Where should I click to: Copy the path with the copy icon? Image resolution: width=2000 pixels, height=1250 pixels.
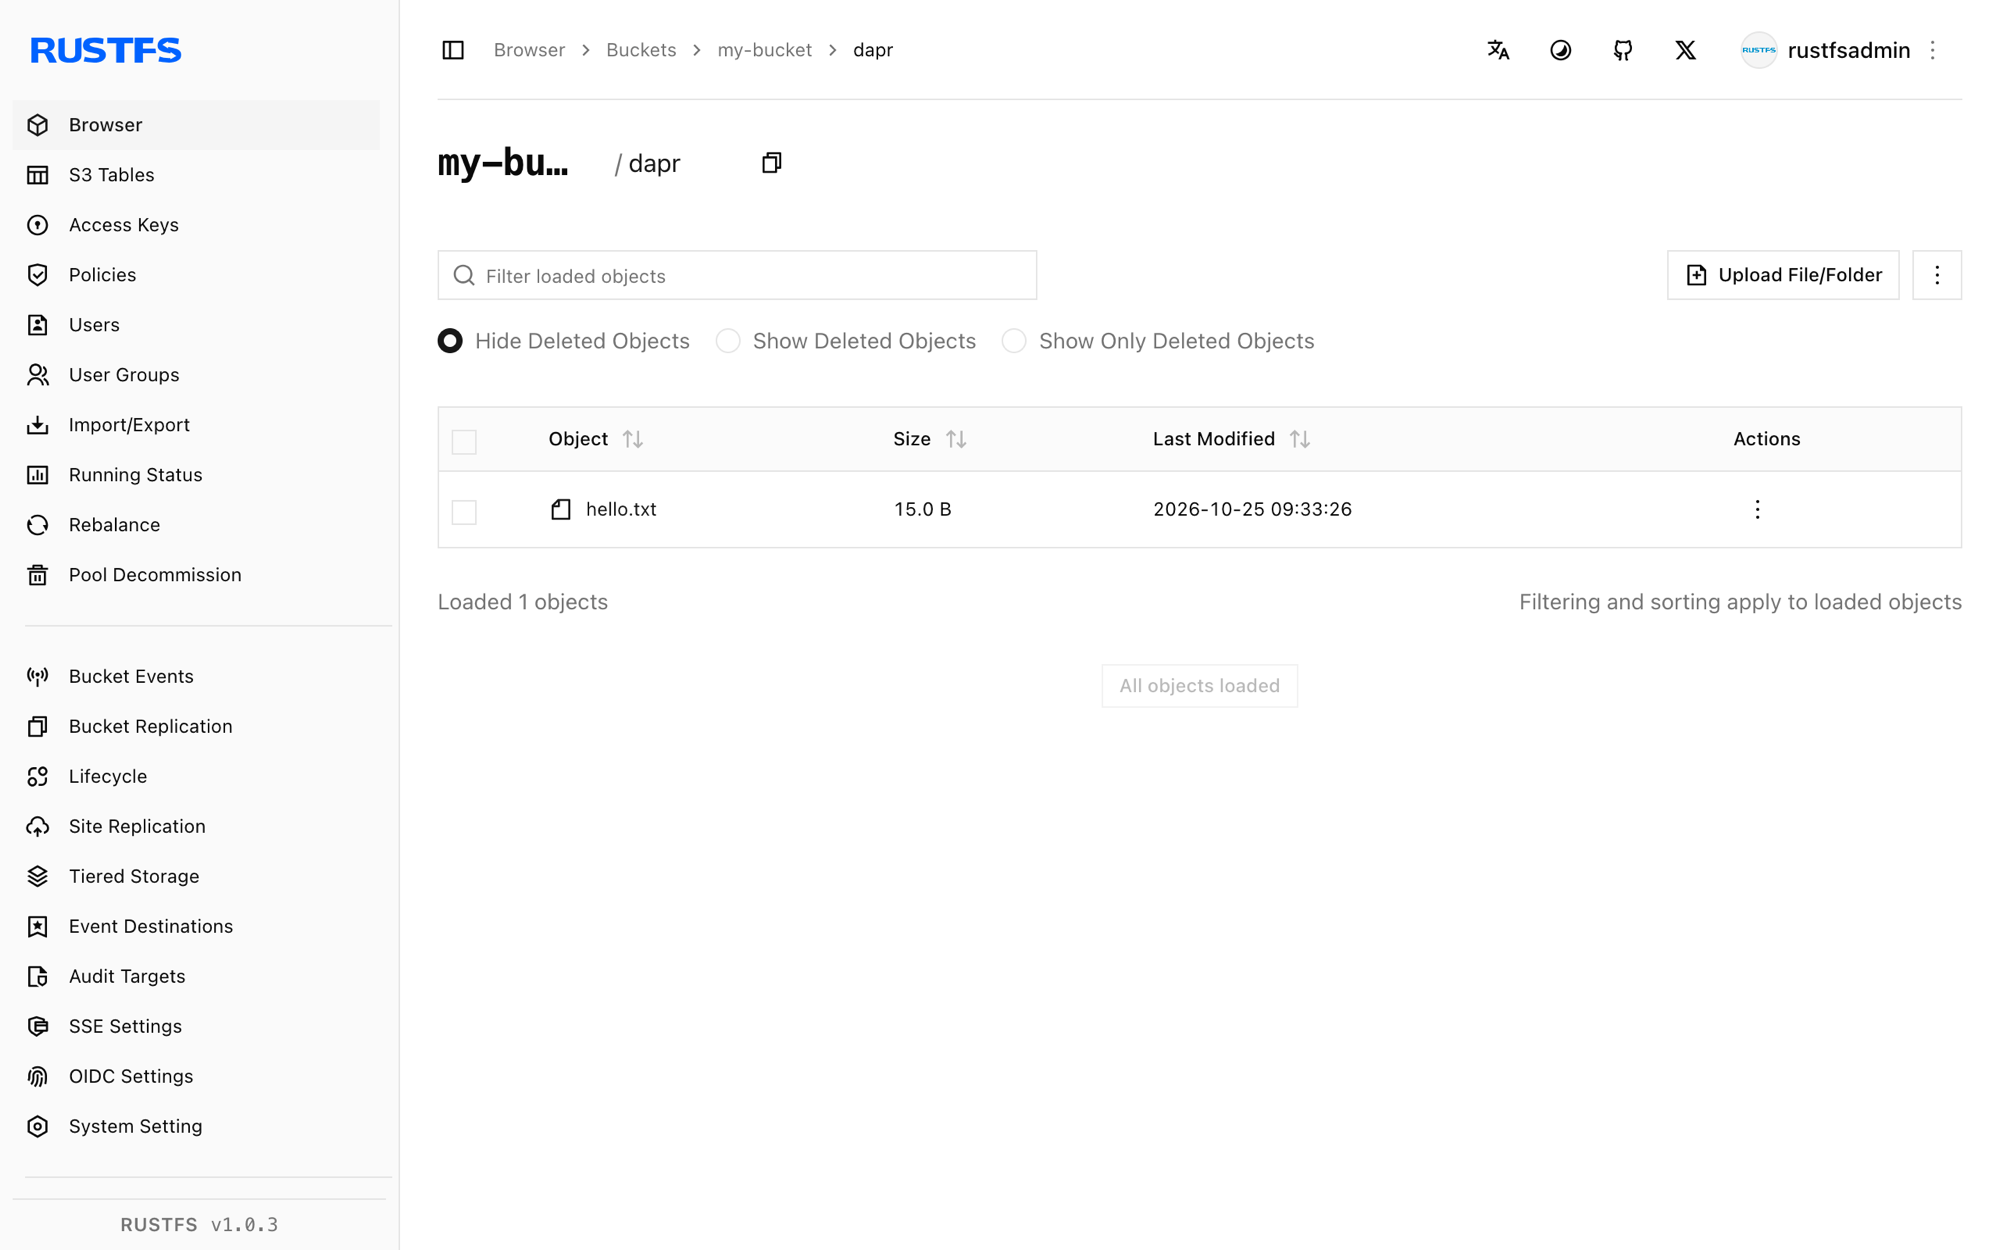(771, 163)
